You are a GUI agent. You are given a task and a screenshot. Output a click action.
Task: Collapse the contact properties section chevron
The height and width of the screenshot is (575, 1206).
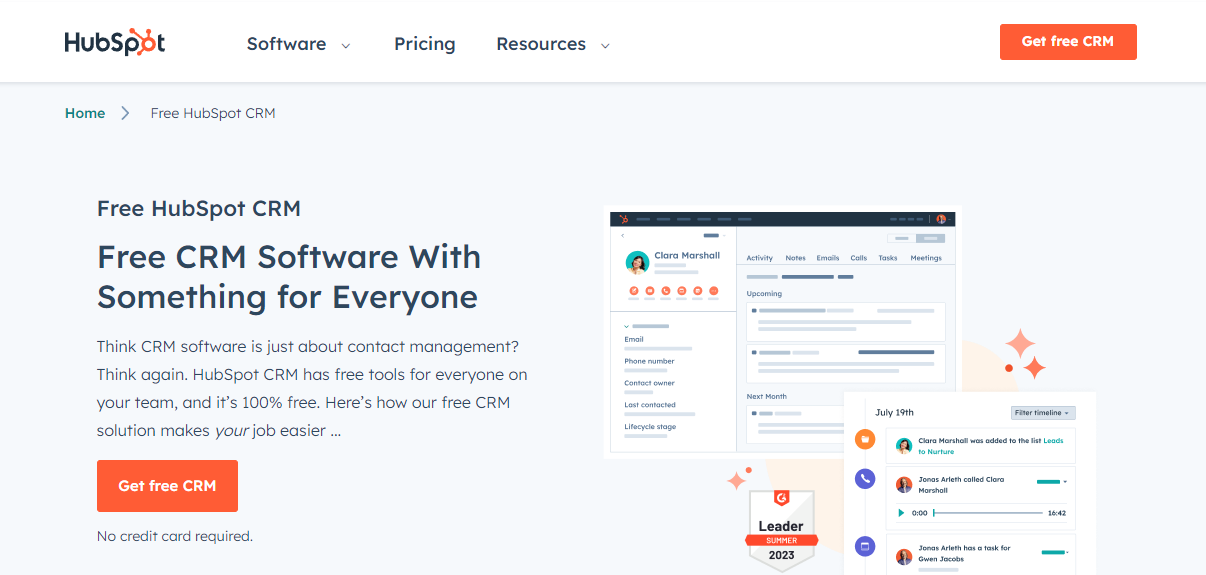(627, 326)
